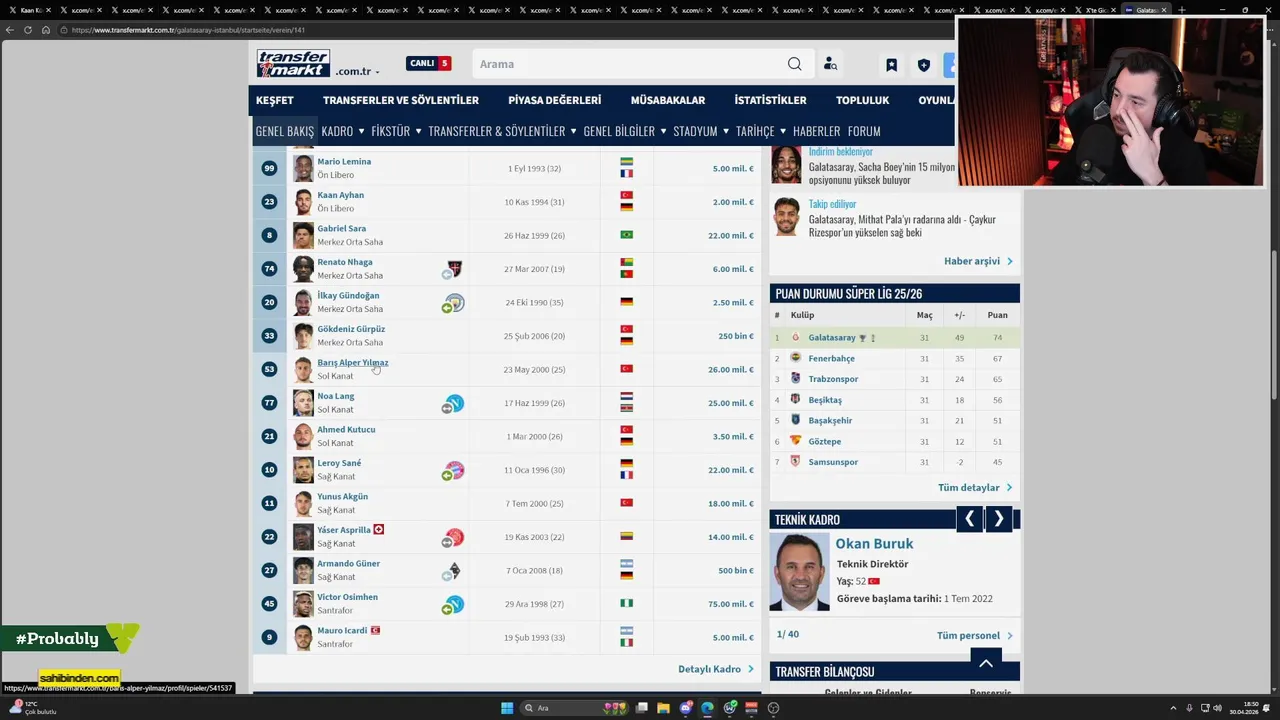Image resolution: width=1280 pixels, height=720 pixels.
Task: Click the club badge in Armando Güner's row
Action: click(454, 571)
